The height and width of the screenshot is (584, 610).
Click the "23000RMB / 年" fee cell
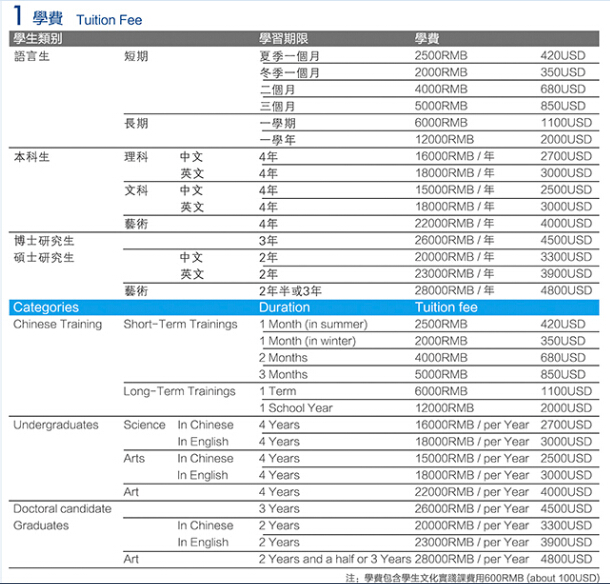pos(454,274)
